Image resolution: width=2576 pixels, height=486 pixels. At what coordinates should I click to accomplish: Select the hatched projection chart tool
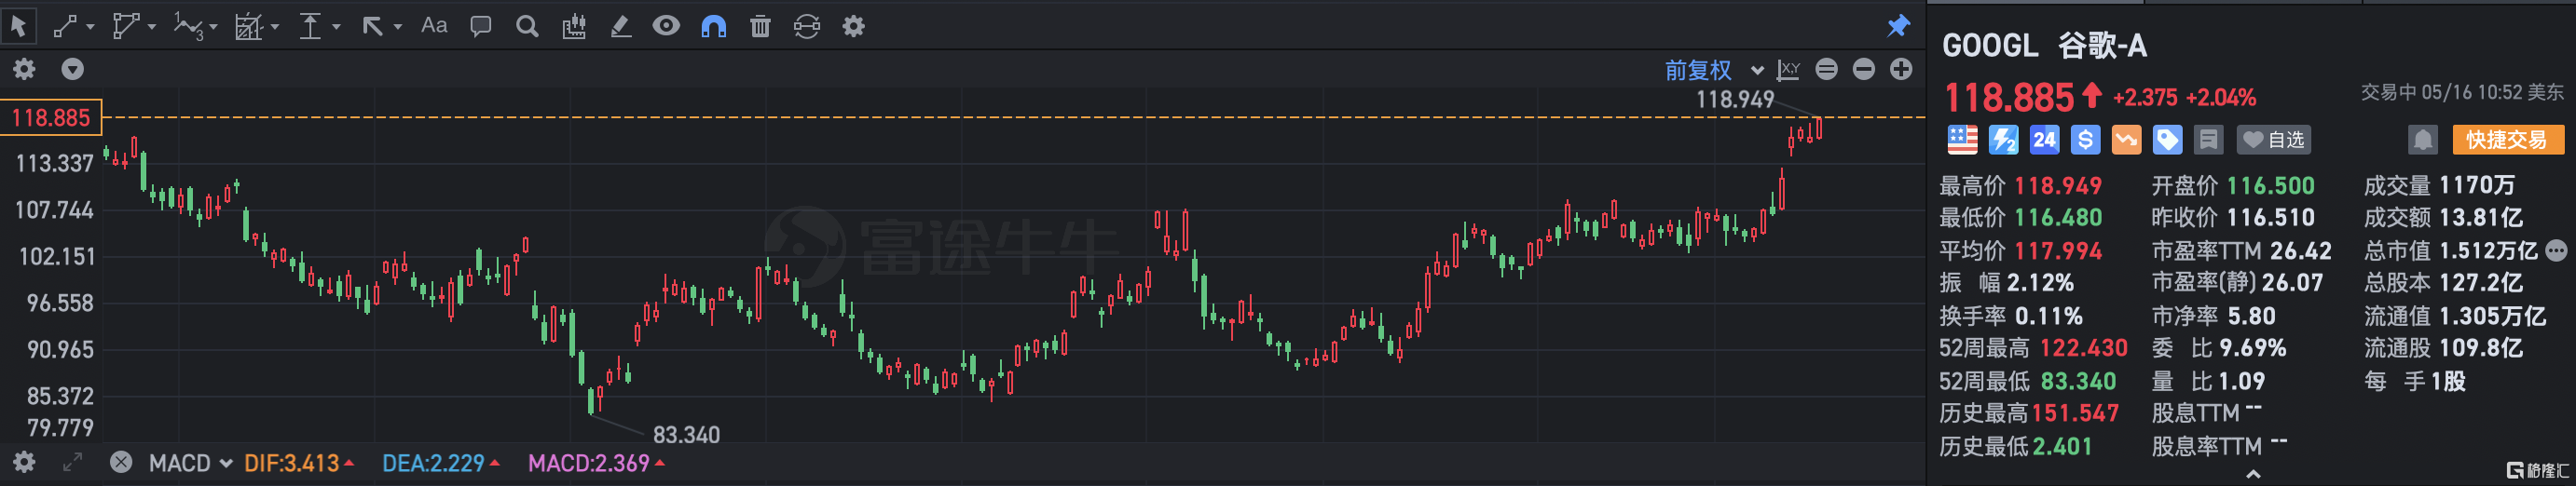click(x=248, y=26)
